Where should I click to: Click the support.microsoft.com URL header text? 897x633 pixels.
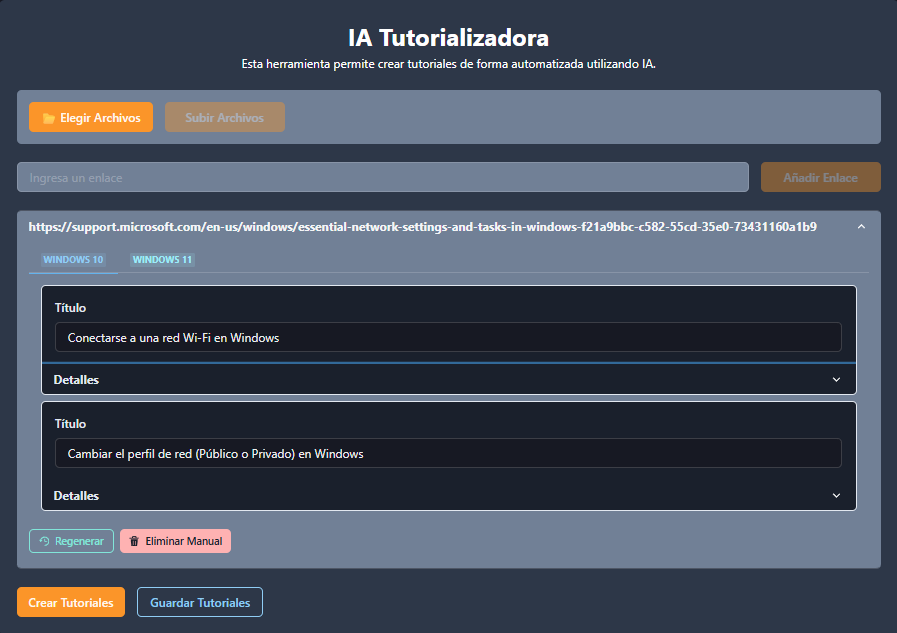(x=422, y=227)
